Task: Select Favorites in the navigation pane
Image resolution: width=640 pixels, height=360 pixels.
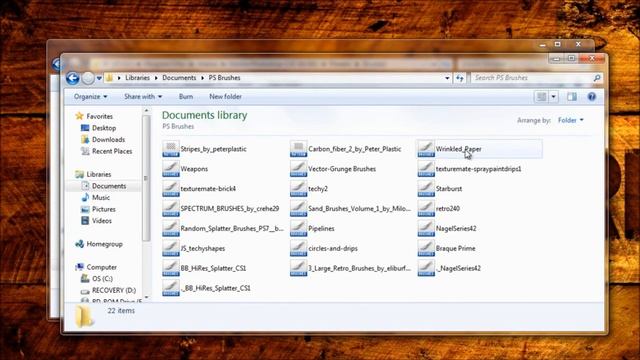Action: pyautogui.click(x=99, y=116)
